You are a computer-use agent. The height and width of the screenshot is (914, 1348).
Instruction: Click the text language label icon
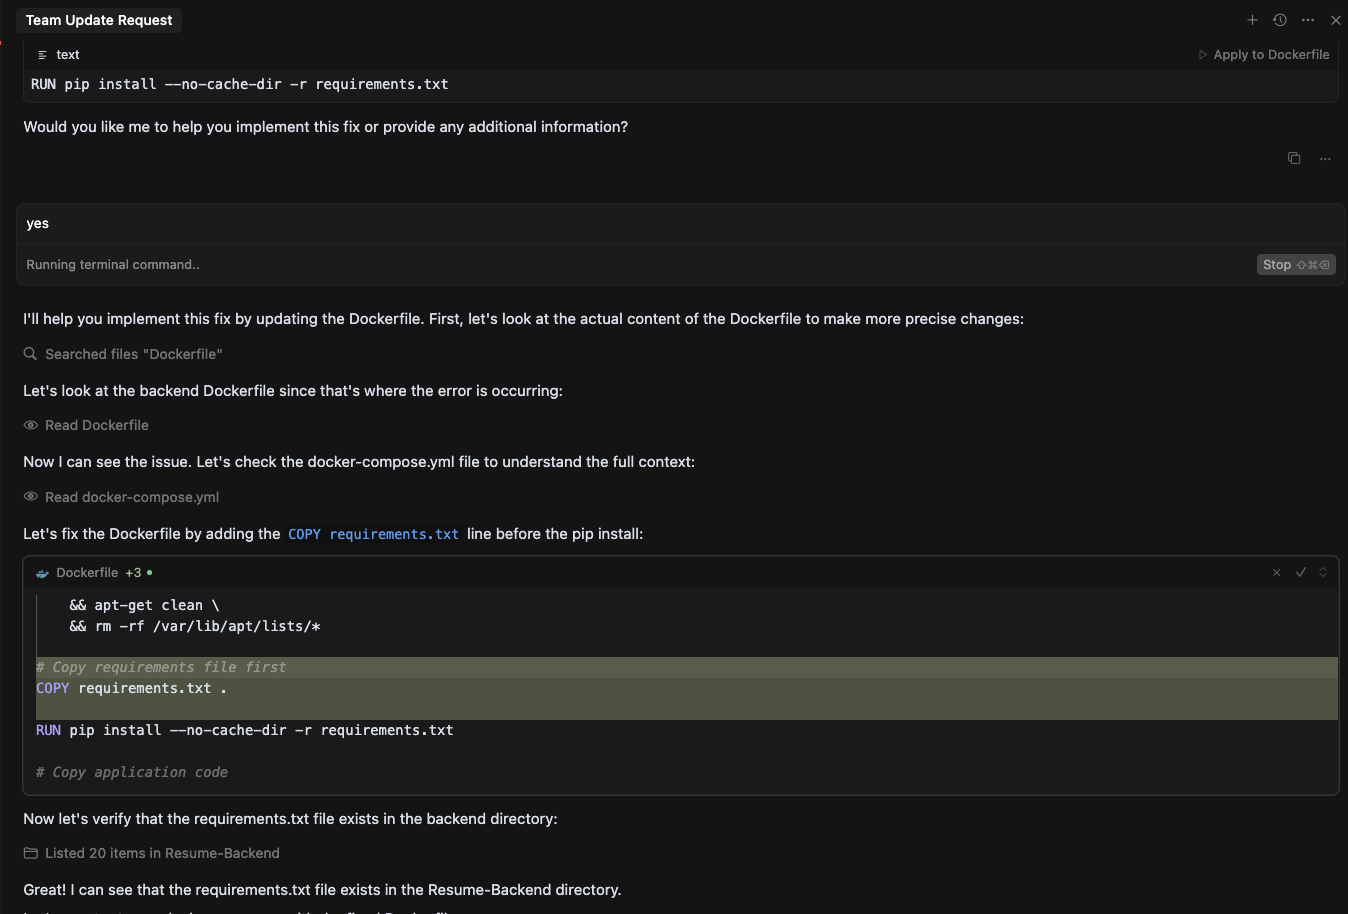click(42, 55)
